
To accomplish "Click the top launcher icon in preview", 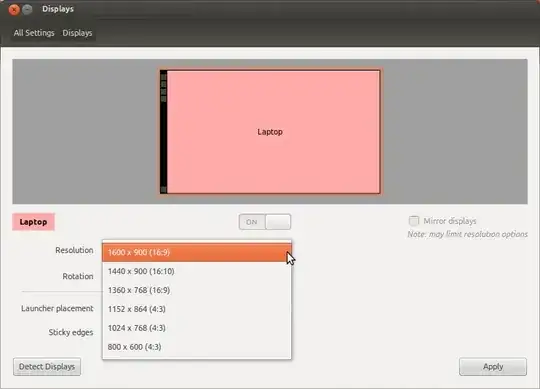I will (164, 77).
